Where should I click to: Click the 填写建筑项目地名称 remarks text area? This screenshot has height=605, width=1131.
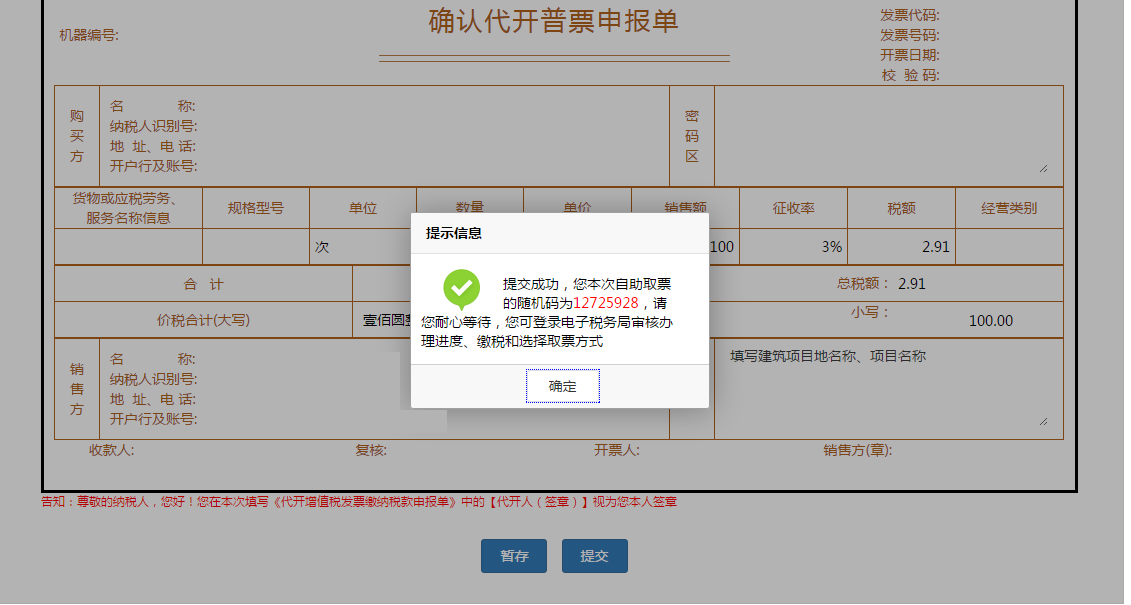(889, 389)
